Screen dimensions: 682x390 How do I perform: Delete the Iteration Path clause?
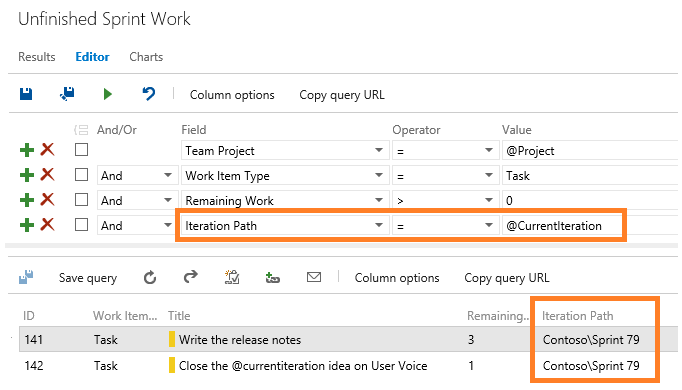(x=47, y=225)
